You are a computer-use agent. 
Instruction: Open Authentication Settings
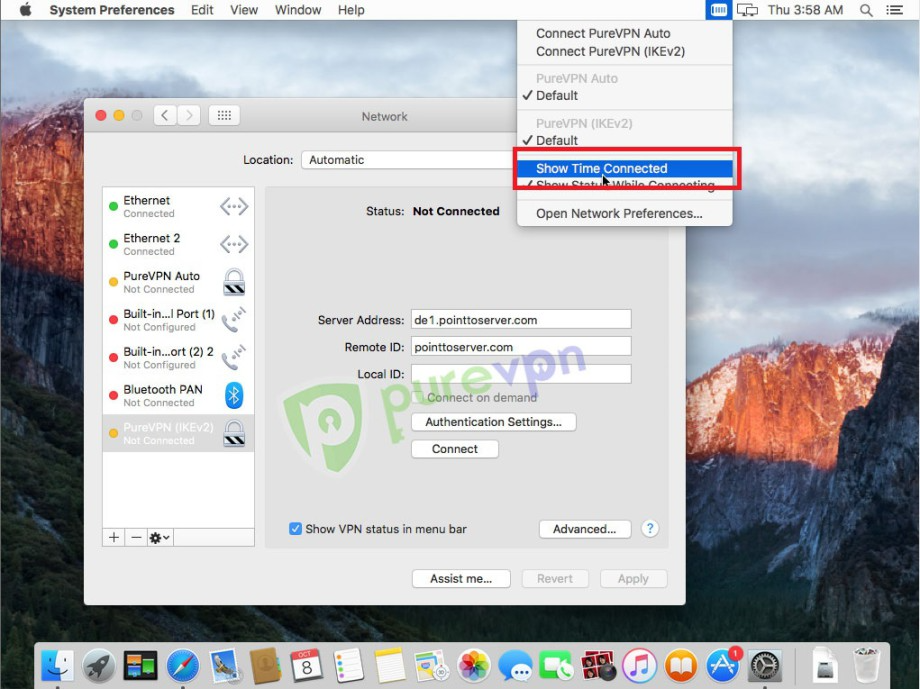coord(493,422)
